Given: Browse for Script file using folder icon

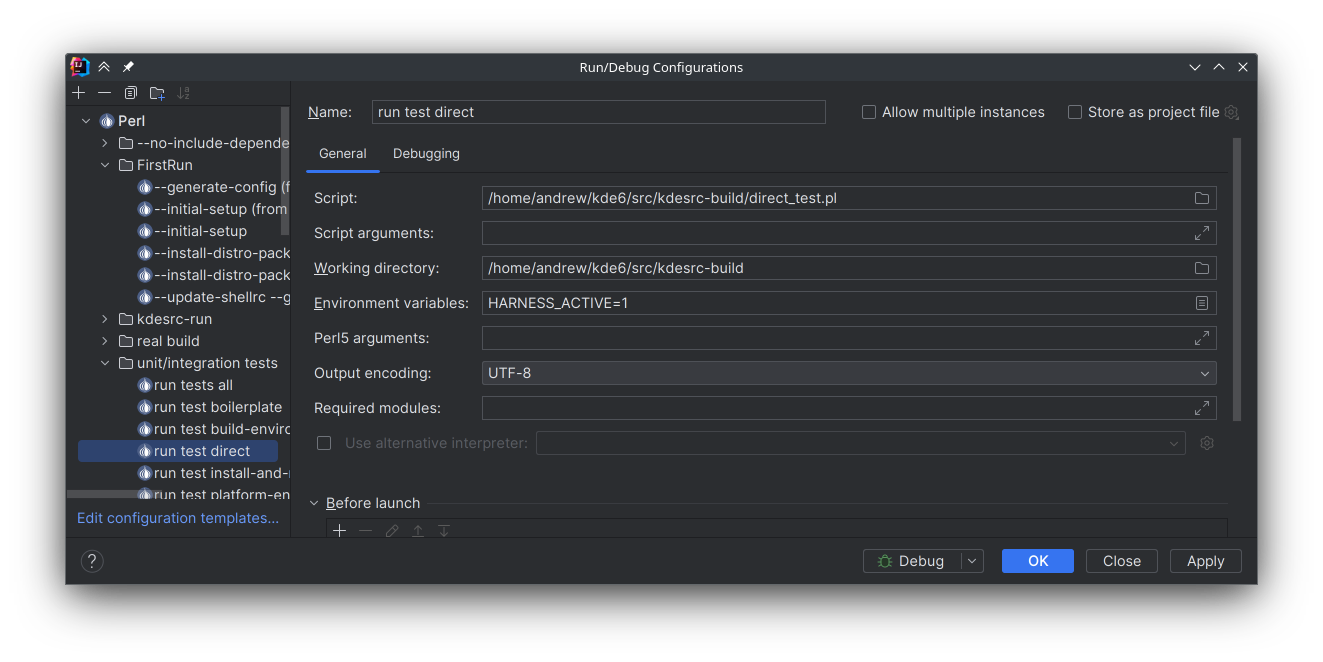Looking at the screenshot, I should click(1201, 198).
